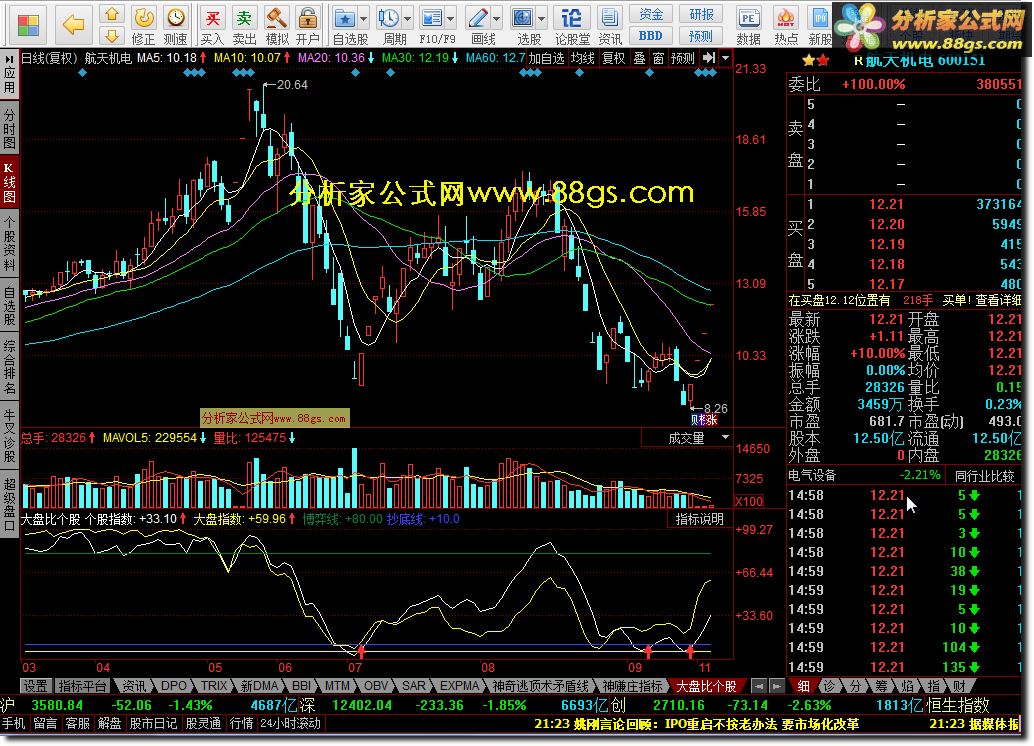Open 24小时滚动 news in status bar

(x=290, y=724)
